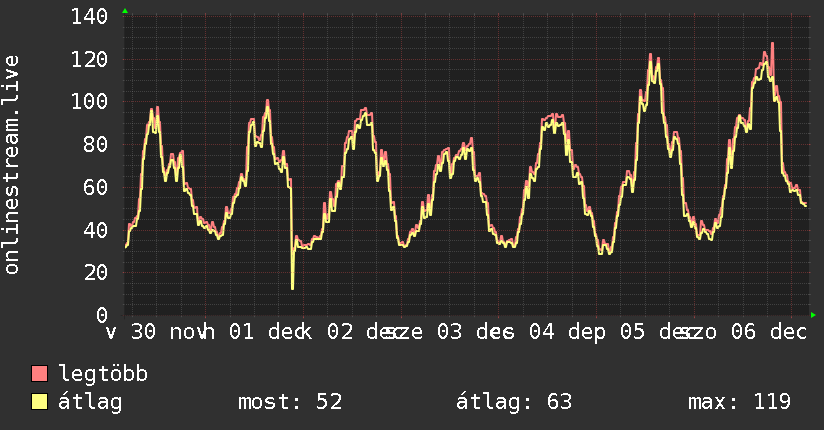This screenshot has width=824, height=430.
Task: Select the legtöbb legend label
Action: click(104, 374)
